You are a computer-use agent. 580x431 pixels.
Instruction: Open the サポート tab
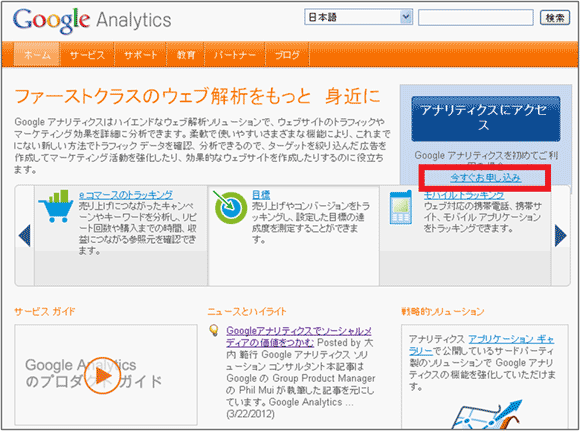click(x=140, y=55)
